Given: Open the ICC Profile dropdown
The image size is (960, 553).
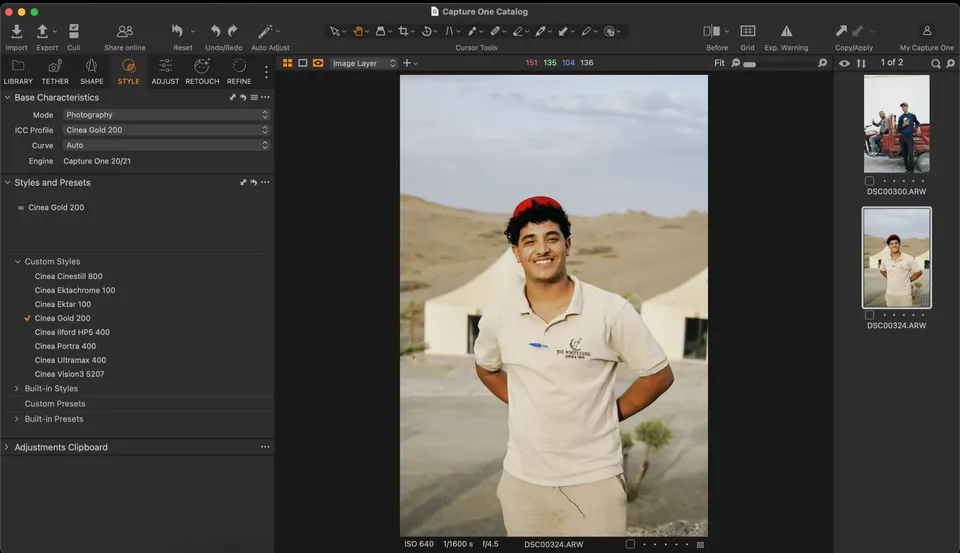Looking at the screenshot, I should pos(166,130).
